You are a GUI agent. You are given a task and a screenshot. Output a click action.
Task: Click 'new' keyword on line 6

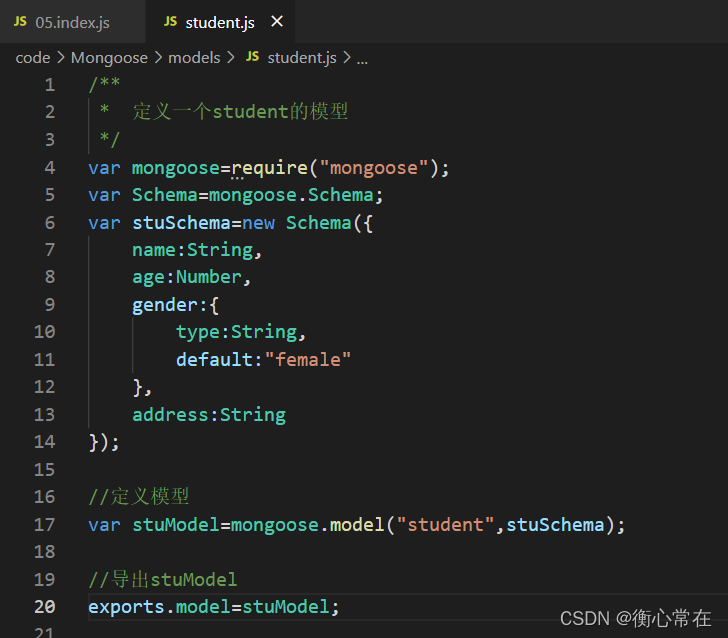[258, 223]
